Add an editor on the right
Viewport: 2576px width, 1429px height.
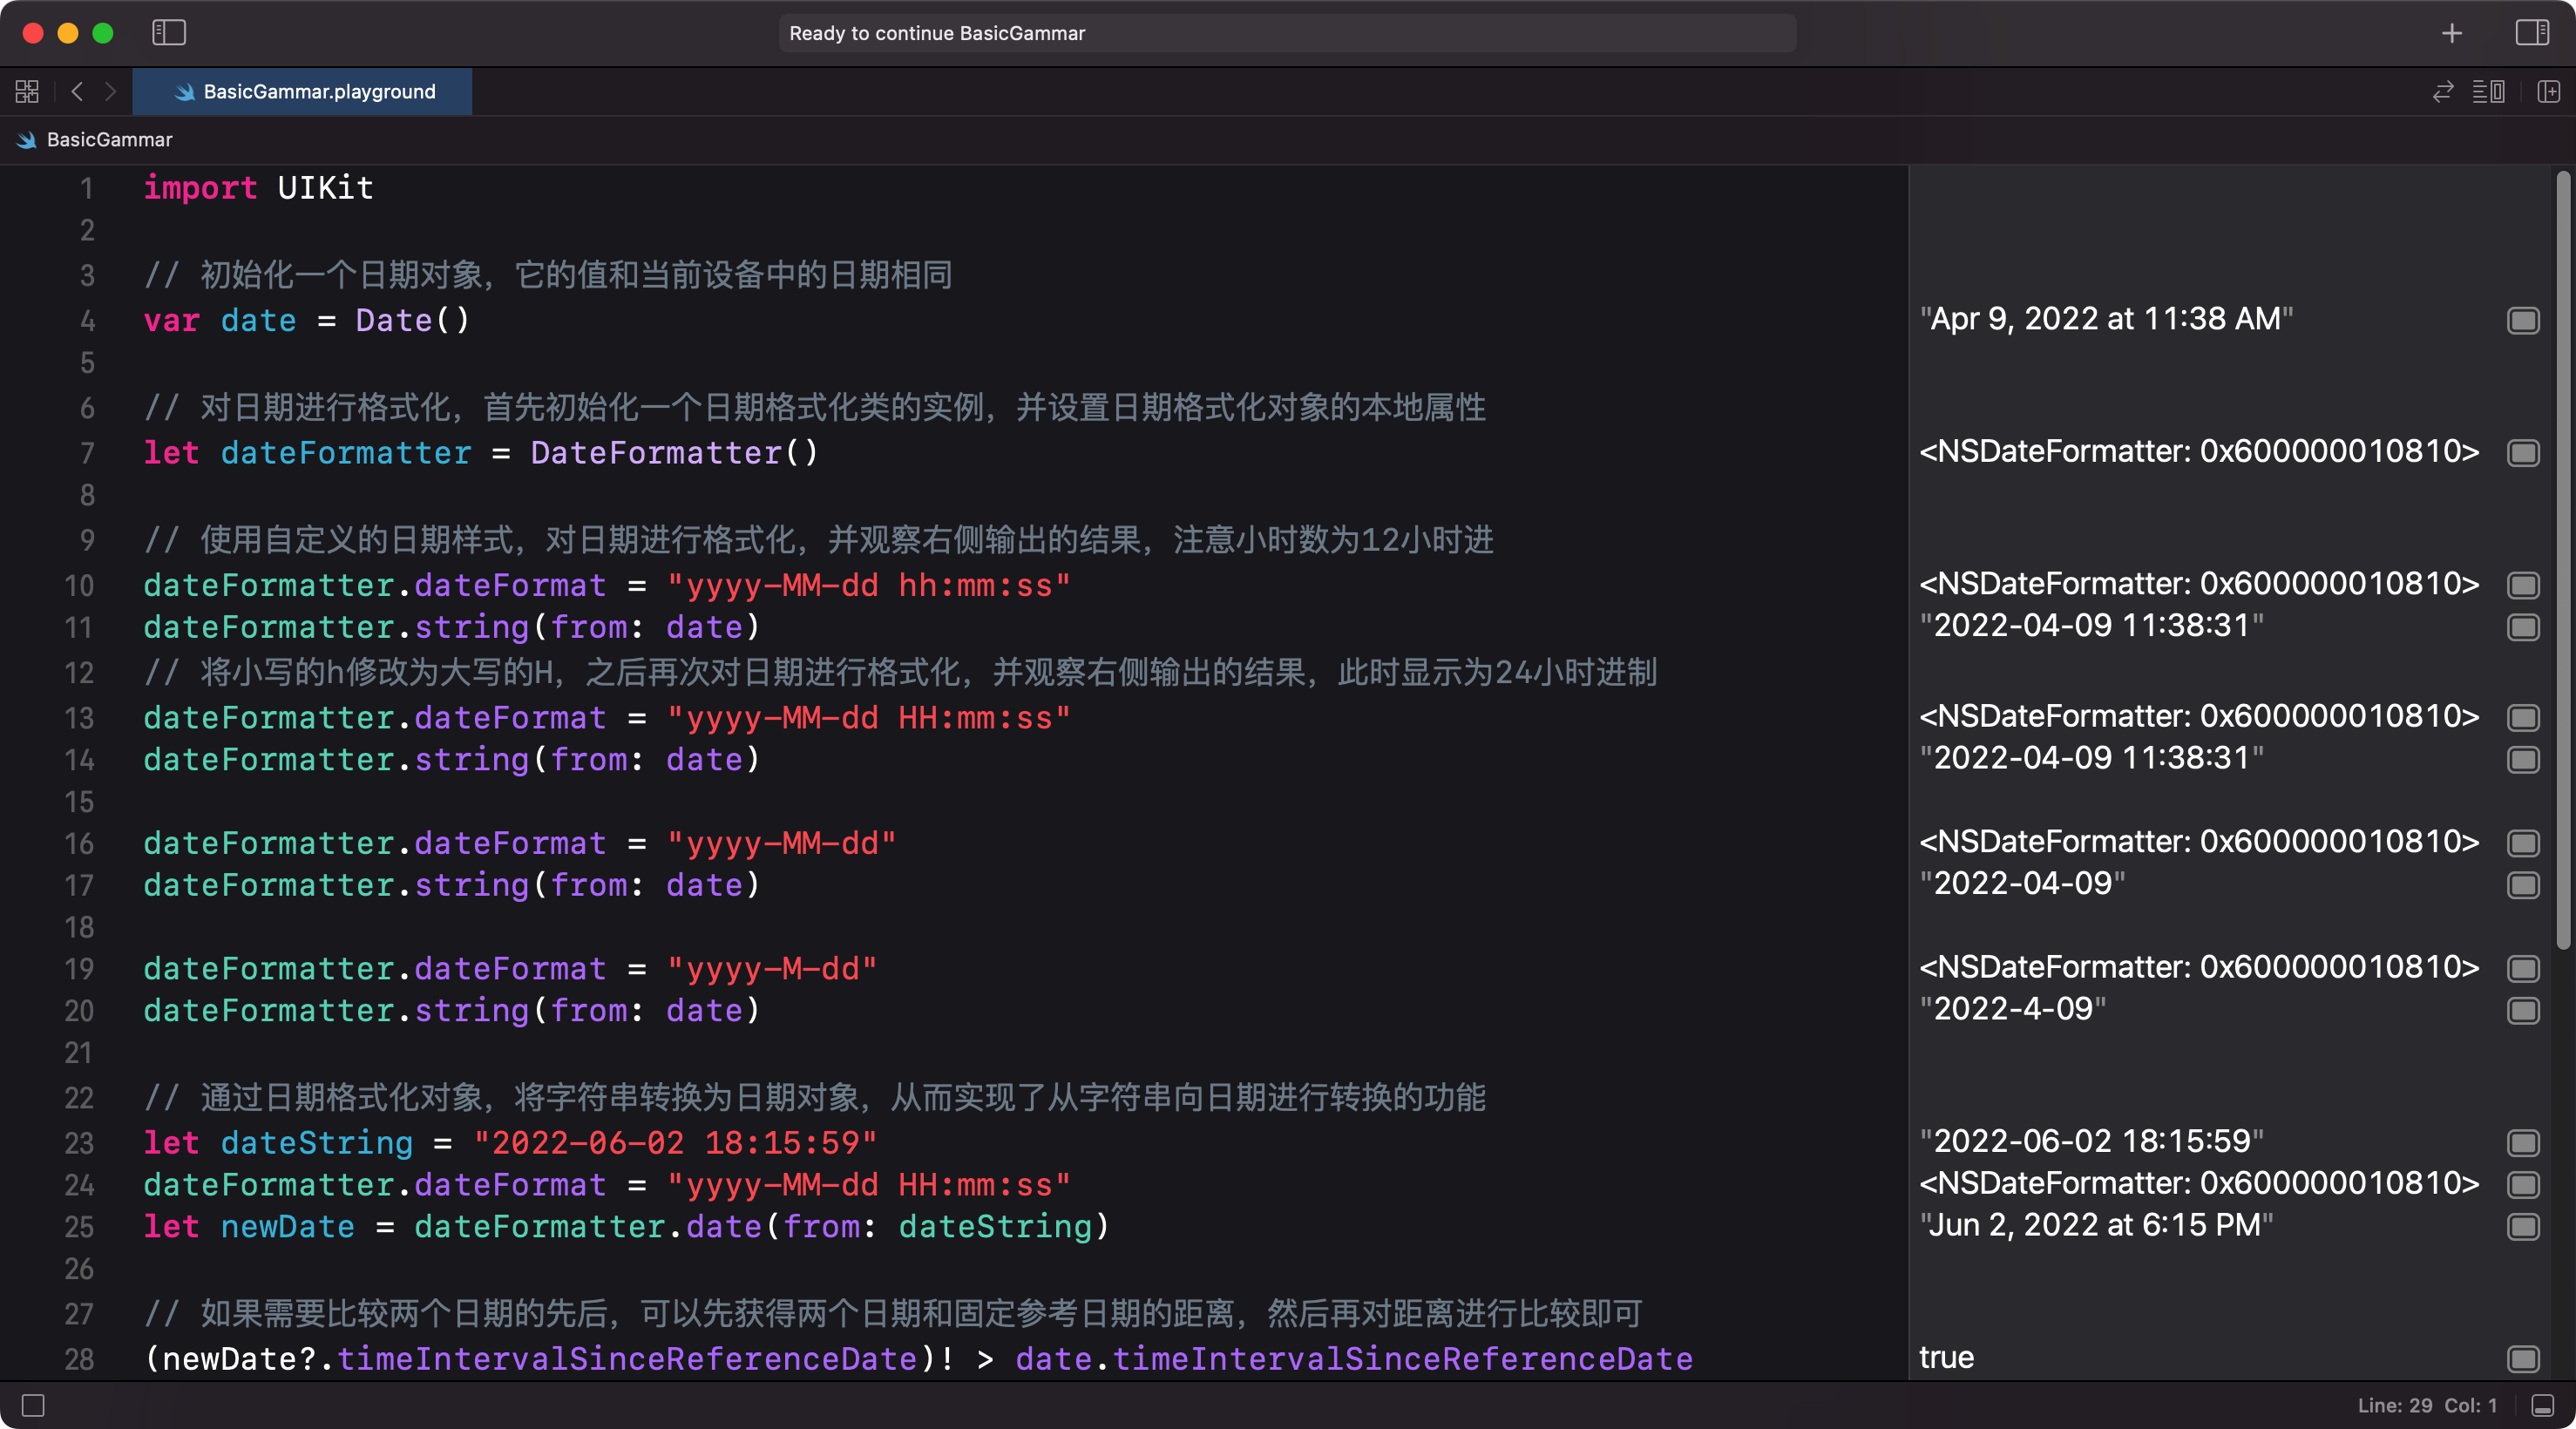pyautogui.click(x=2548, y=92)
